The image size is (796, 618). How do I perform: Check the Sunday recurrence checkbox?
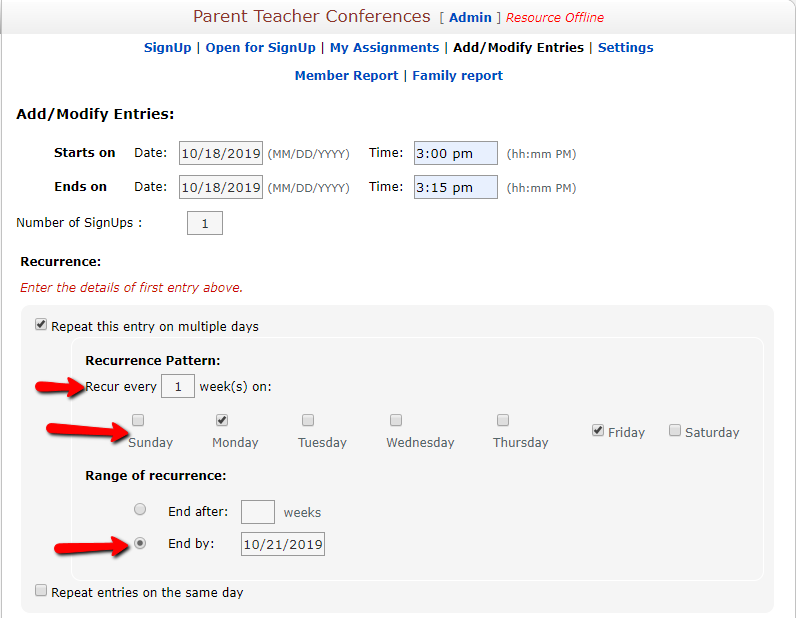(x=138, y=420)
